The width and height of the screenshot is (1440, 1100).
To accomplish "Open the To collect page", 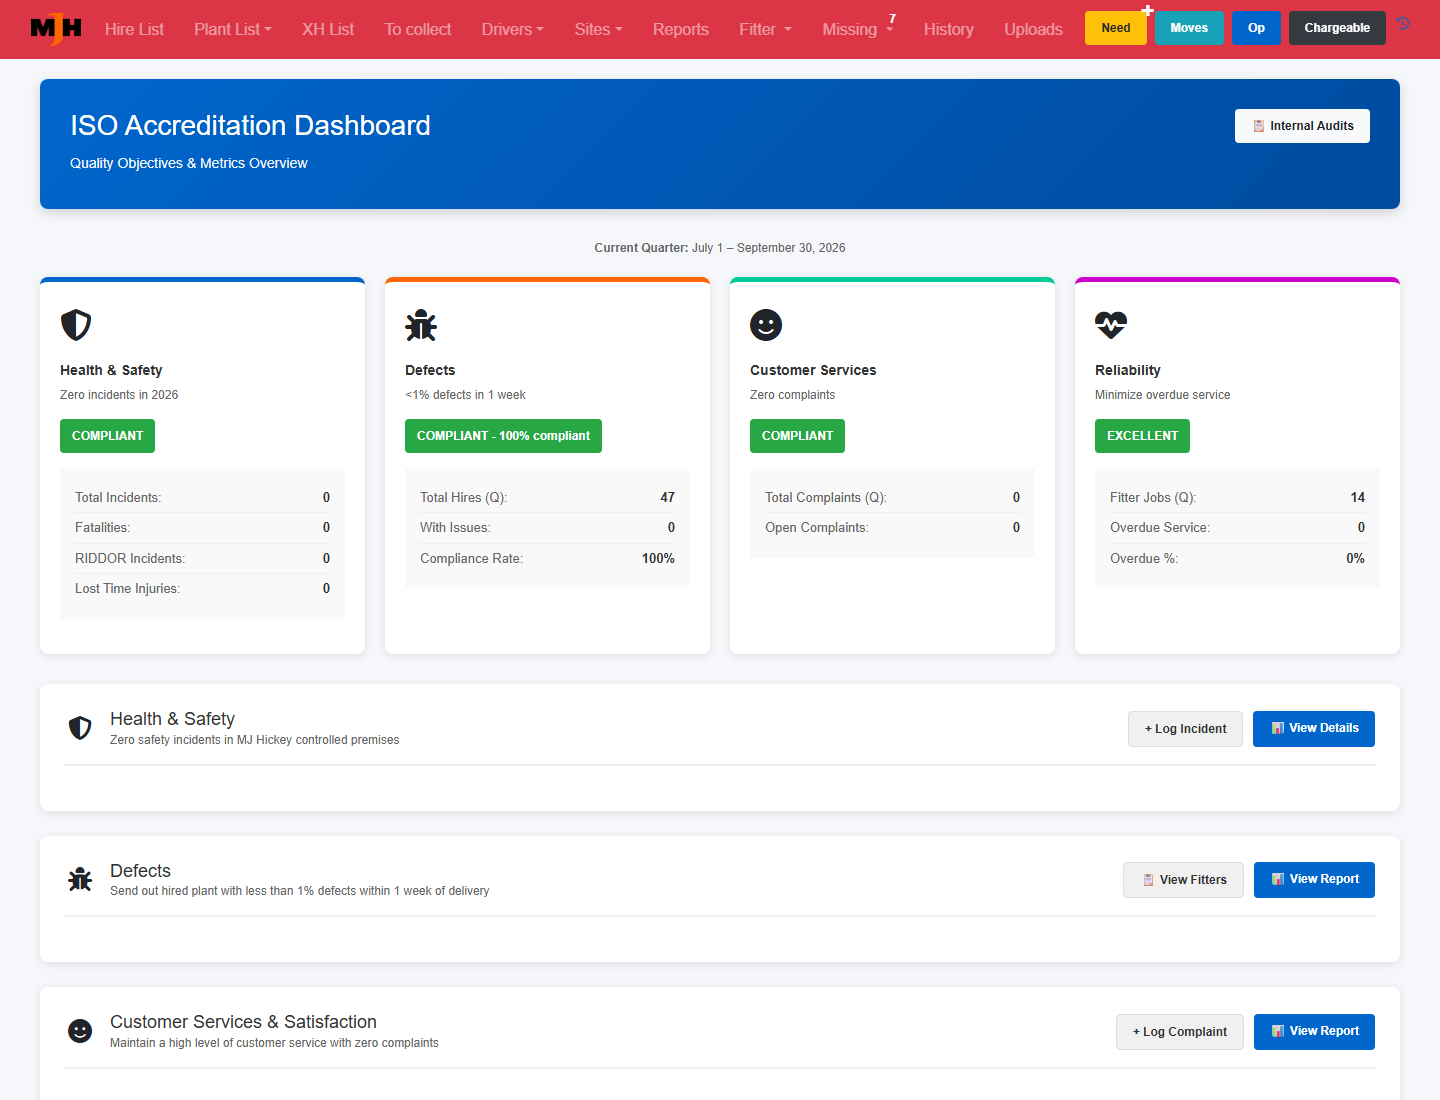I will click(x=418, y=29).
